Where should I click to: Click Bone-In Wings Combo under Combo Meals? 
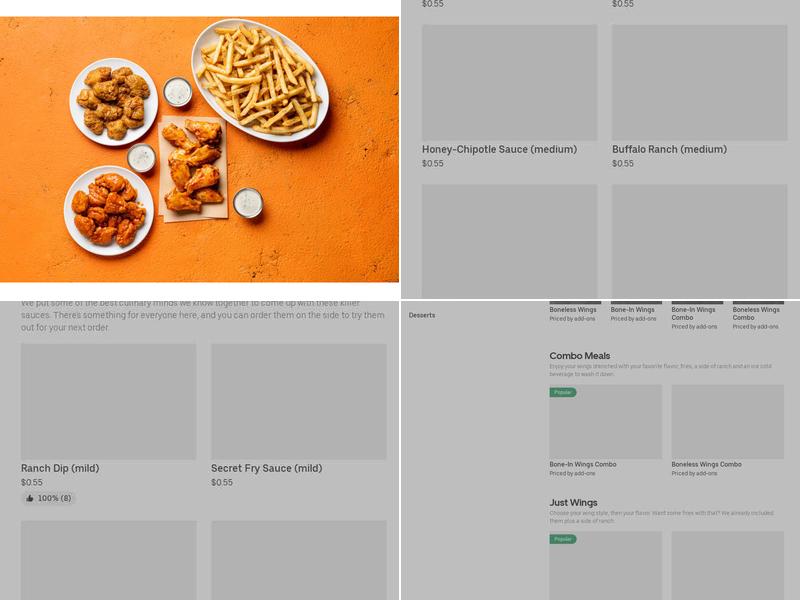(583, 465)
